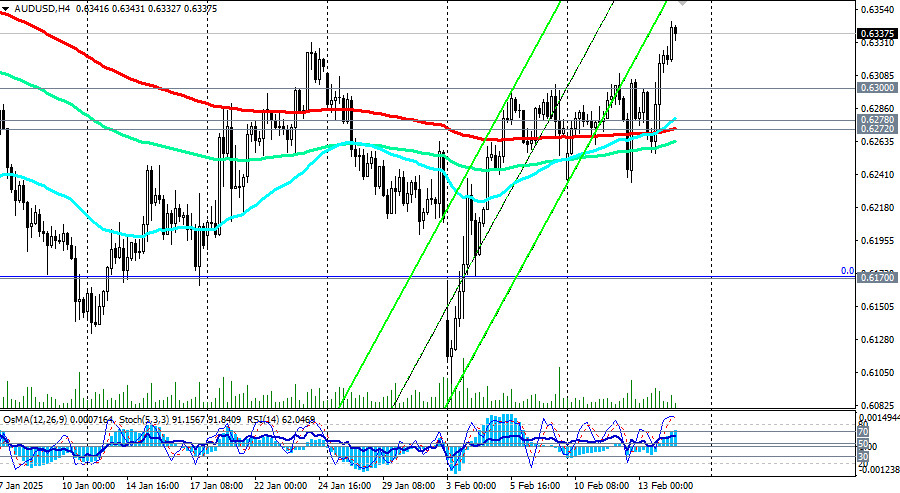Viewport: 900px width, 493px height.
Task: Click the 3 Feb 00:00 time label
Action: [x=472, y=486]
